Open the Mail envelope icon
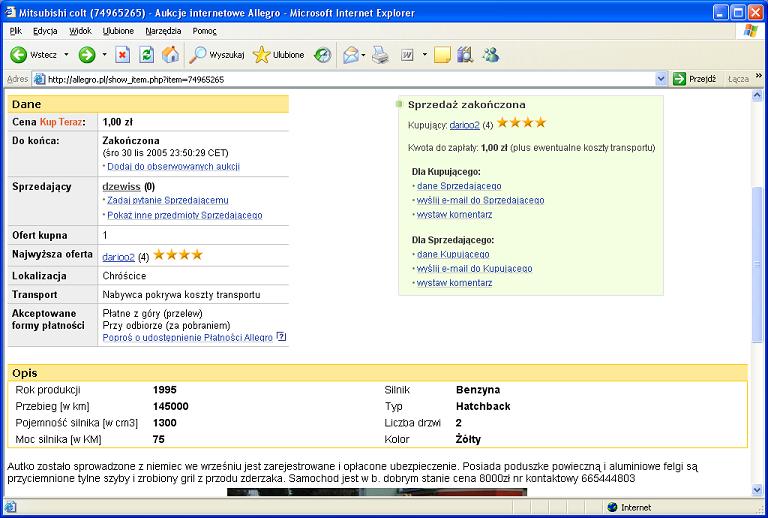Image resolution: width=768 pixels, height=518 pixels. [x=351, y=55]
